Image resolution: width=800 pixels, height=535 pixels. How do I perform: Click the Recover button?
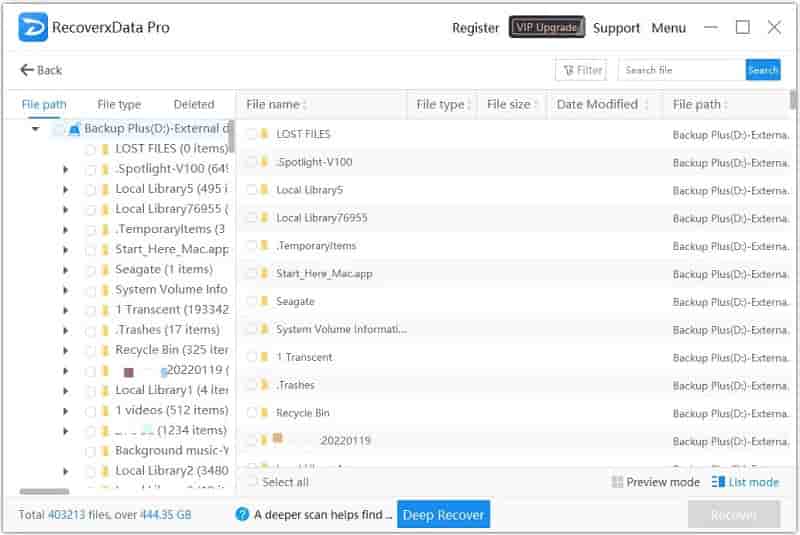[734, 514]
